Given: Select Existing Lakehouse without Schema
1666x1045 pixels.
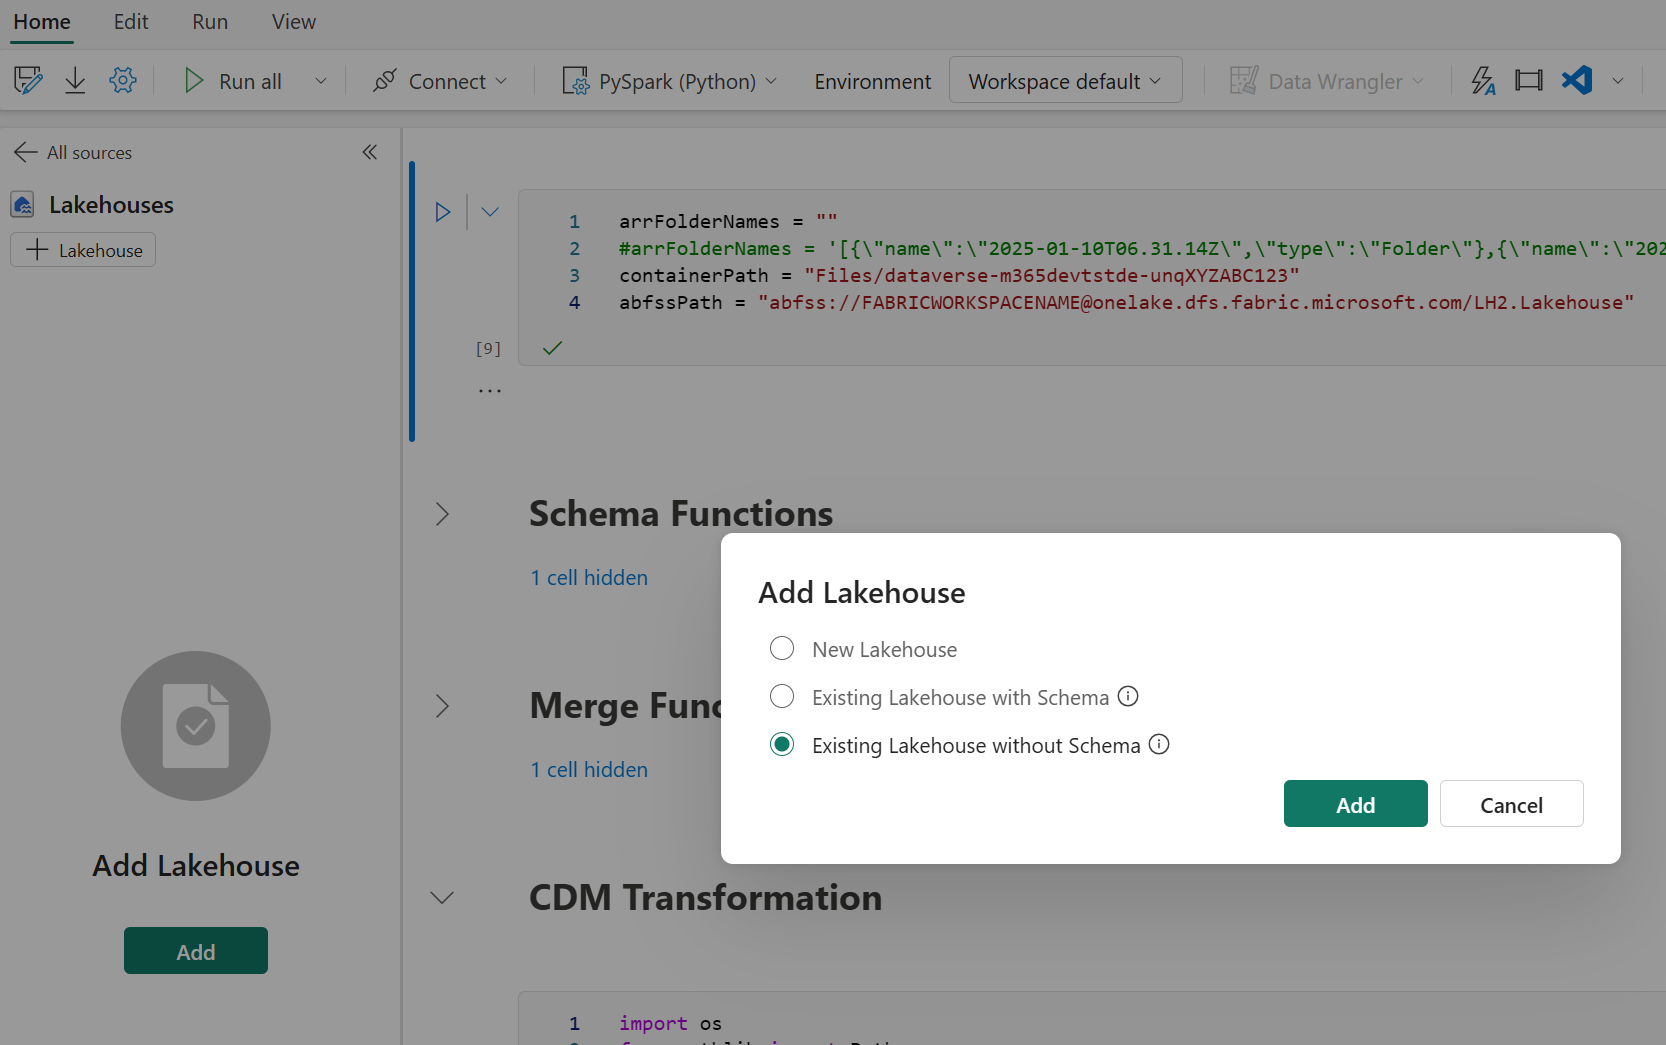Looking at the screenshot, I should pos(781,744).
